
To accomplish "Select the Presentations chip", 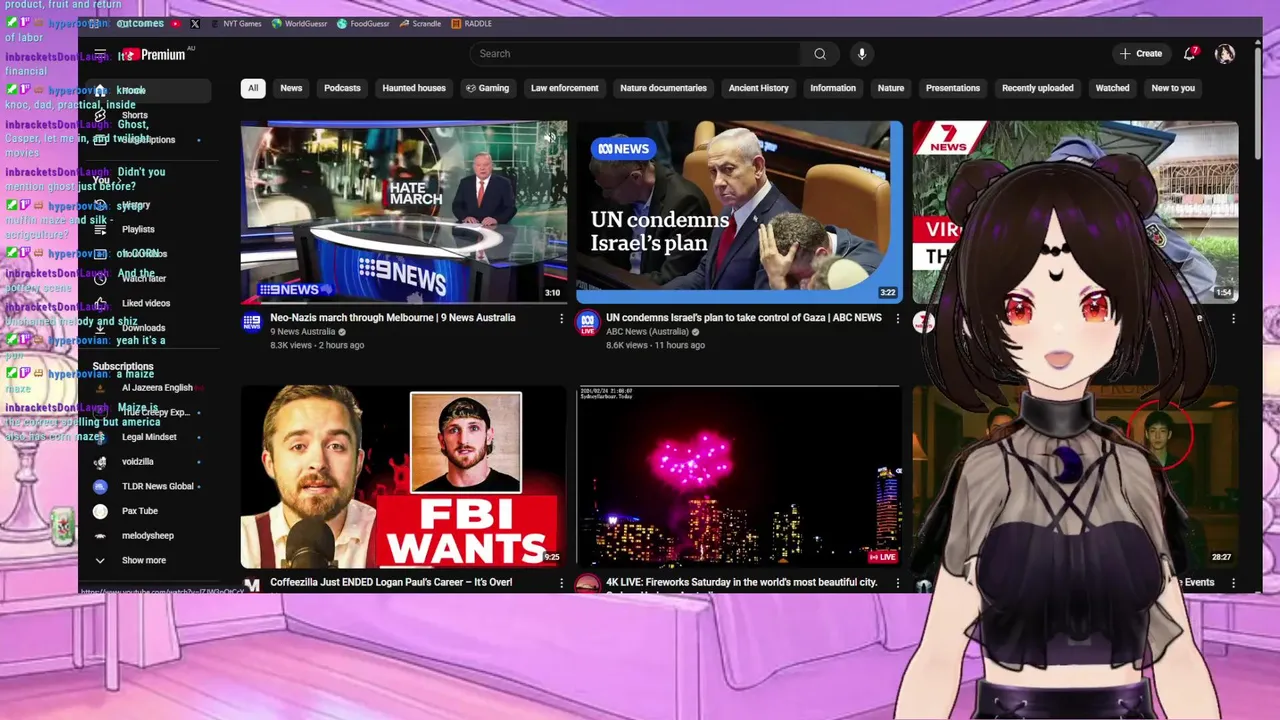I will pyautogui.click(x=953, y=88).
